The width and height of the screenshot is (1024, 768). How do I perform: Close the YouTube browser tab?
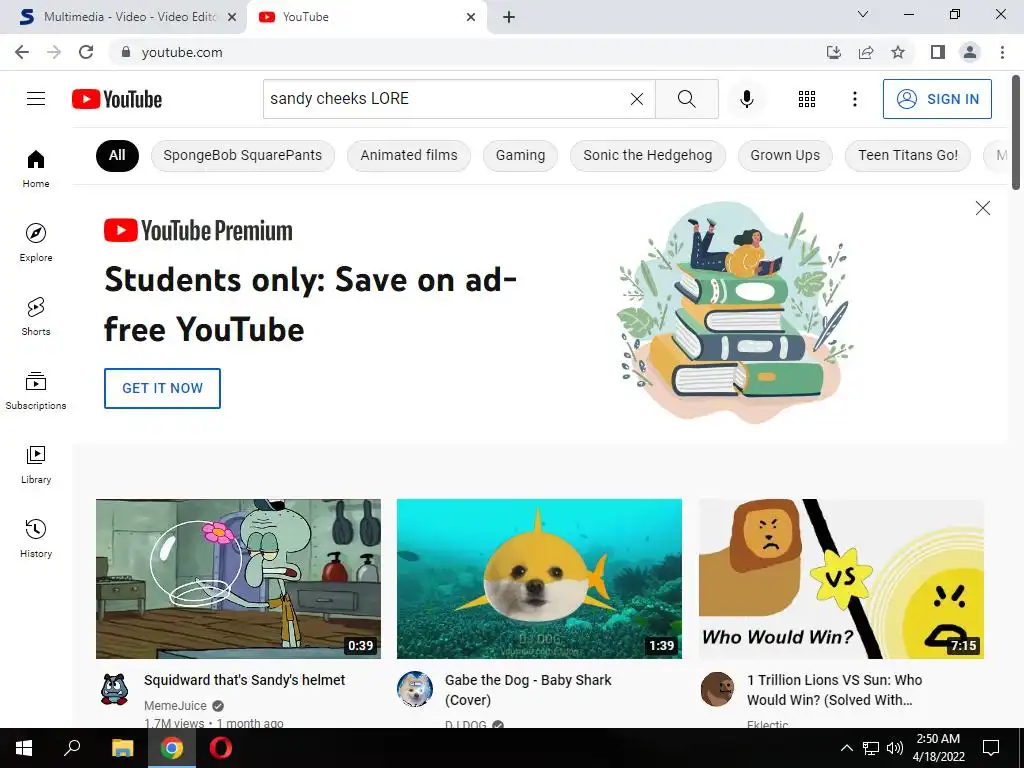(471, 17)
